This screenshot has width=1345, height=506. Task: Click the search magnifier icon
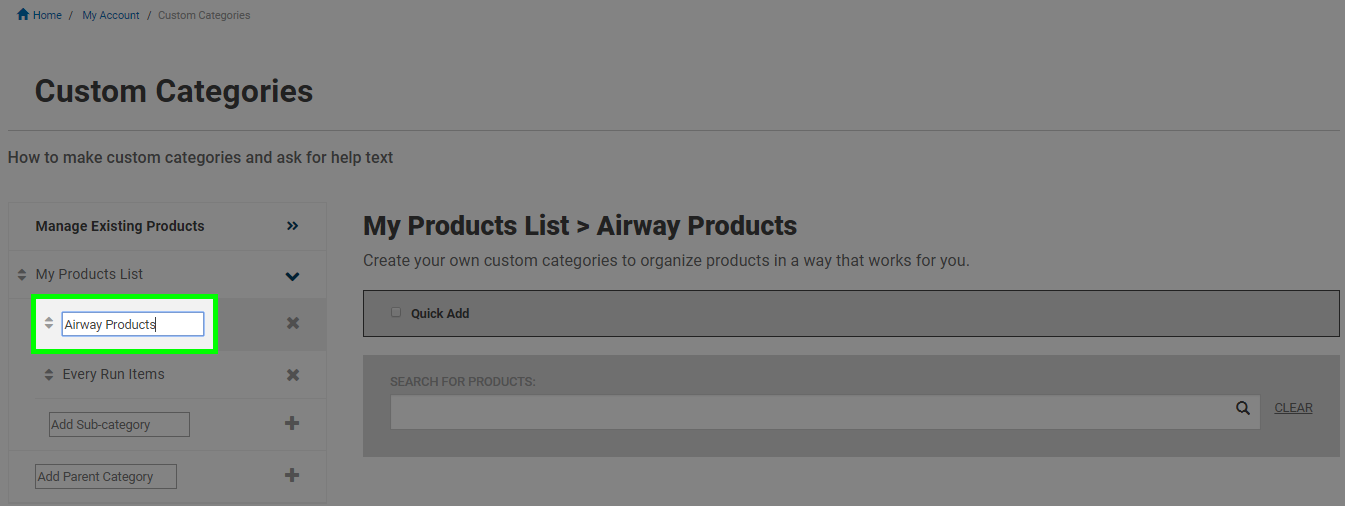[1243, 408]
